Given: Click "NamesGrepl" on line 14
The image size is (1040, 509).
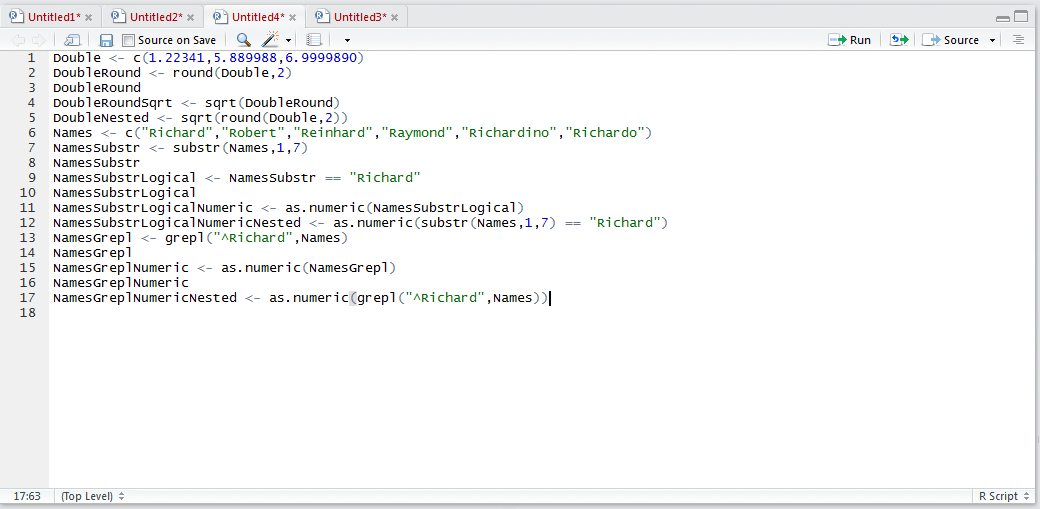Looking at the screenshot, I should point(93,253).
